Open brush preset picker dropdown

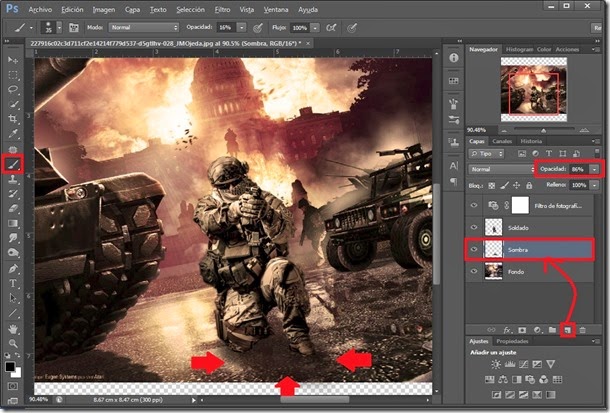59,28
